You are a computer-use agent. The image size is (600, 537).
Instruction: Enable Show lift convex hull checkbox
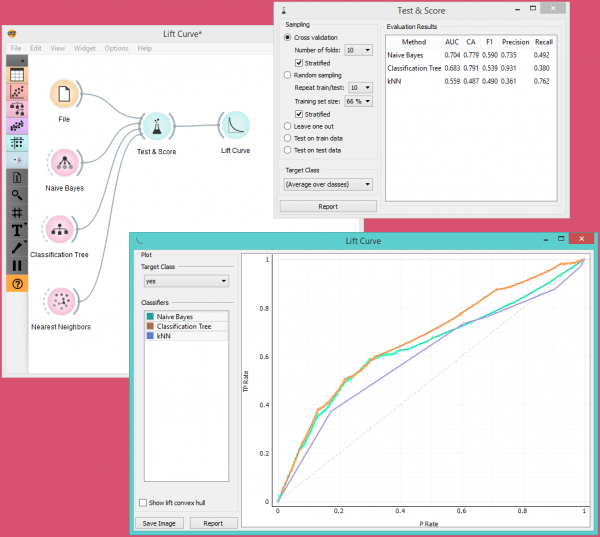145,502
